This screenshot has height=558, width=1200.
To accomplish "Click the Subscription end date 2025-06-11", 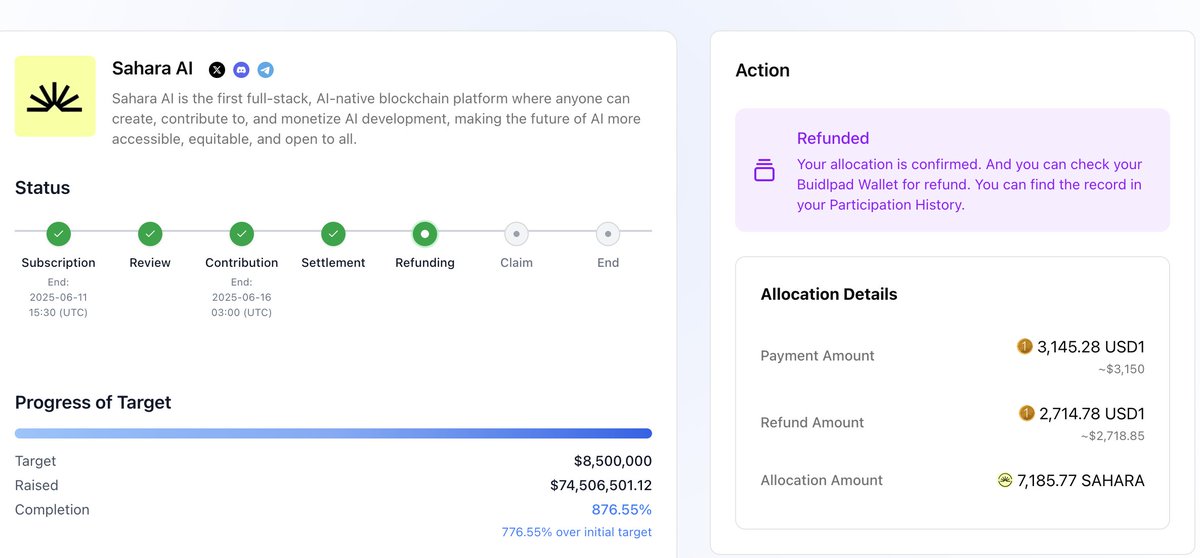I will pyautogui.click(x=59, y=297).
